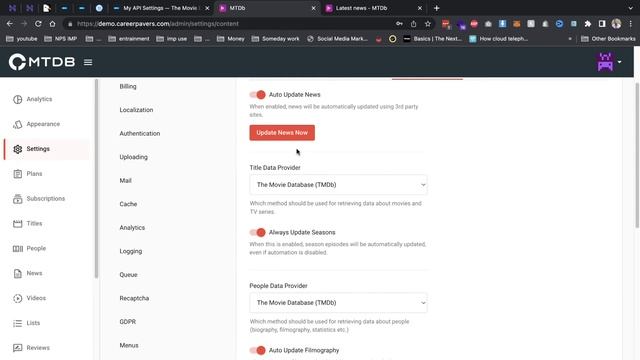Open the purple user avatar menu
Screen dimensions: 640x360
(608, 62)
